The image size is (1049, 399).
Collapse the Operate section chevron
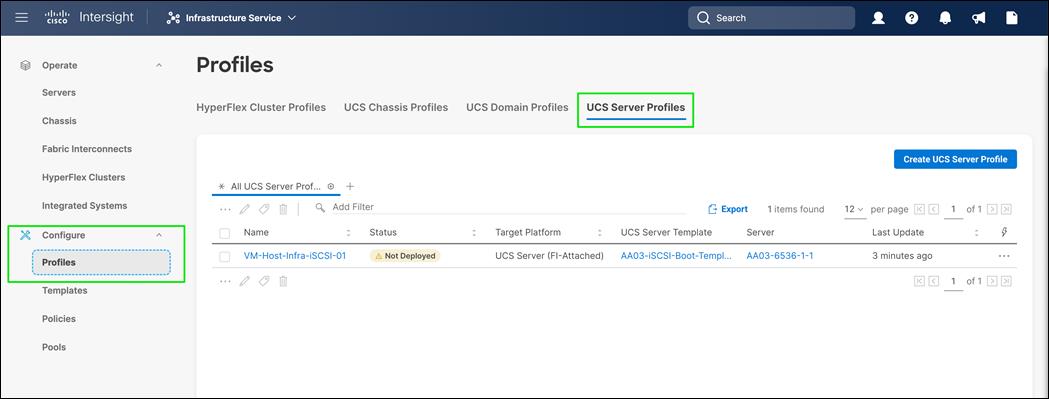(159, 66)
